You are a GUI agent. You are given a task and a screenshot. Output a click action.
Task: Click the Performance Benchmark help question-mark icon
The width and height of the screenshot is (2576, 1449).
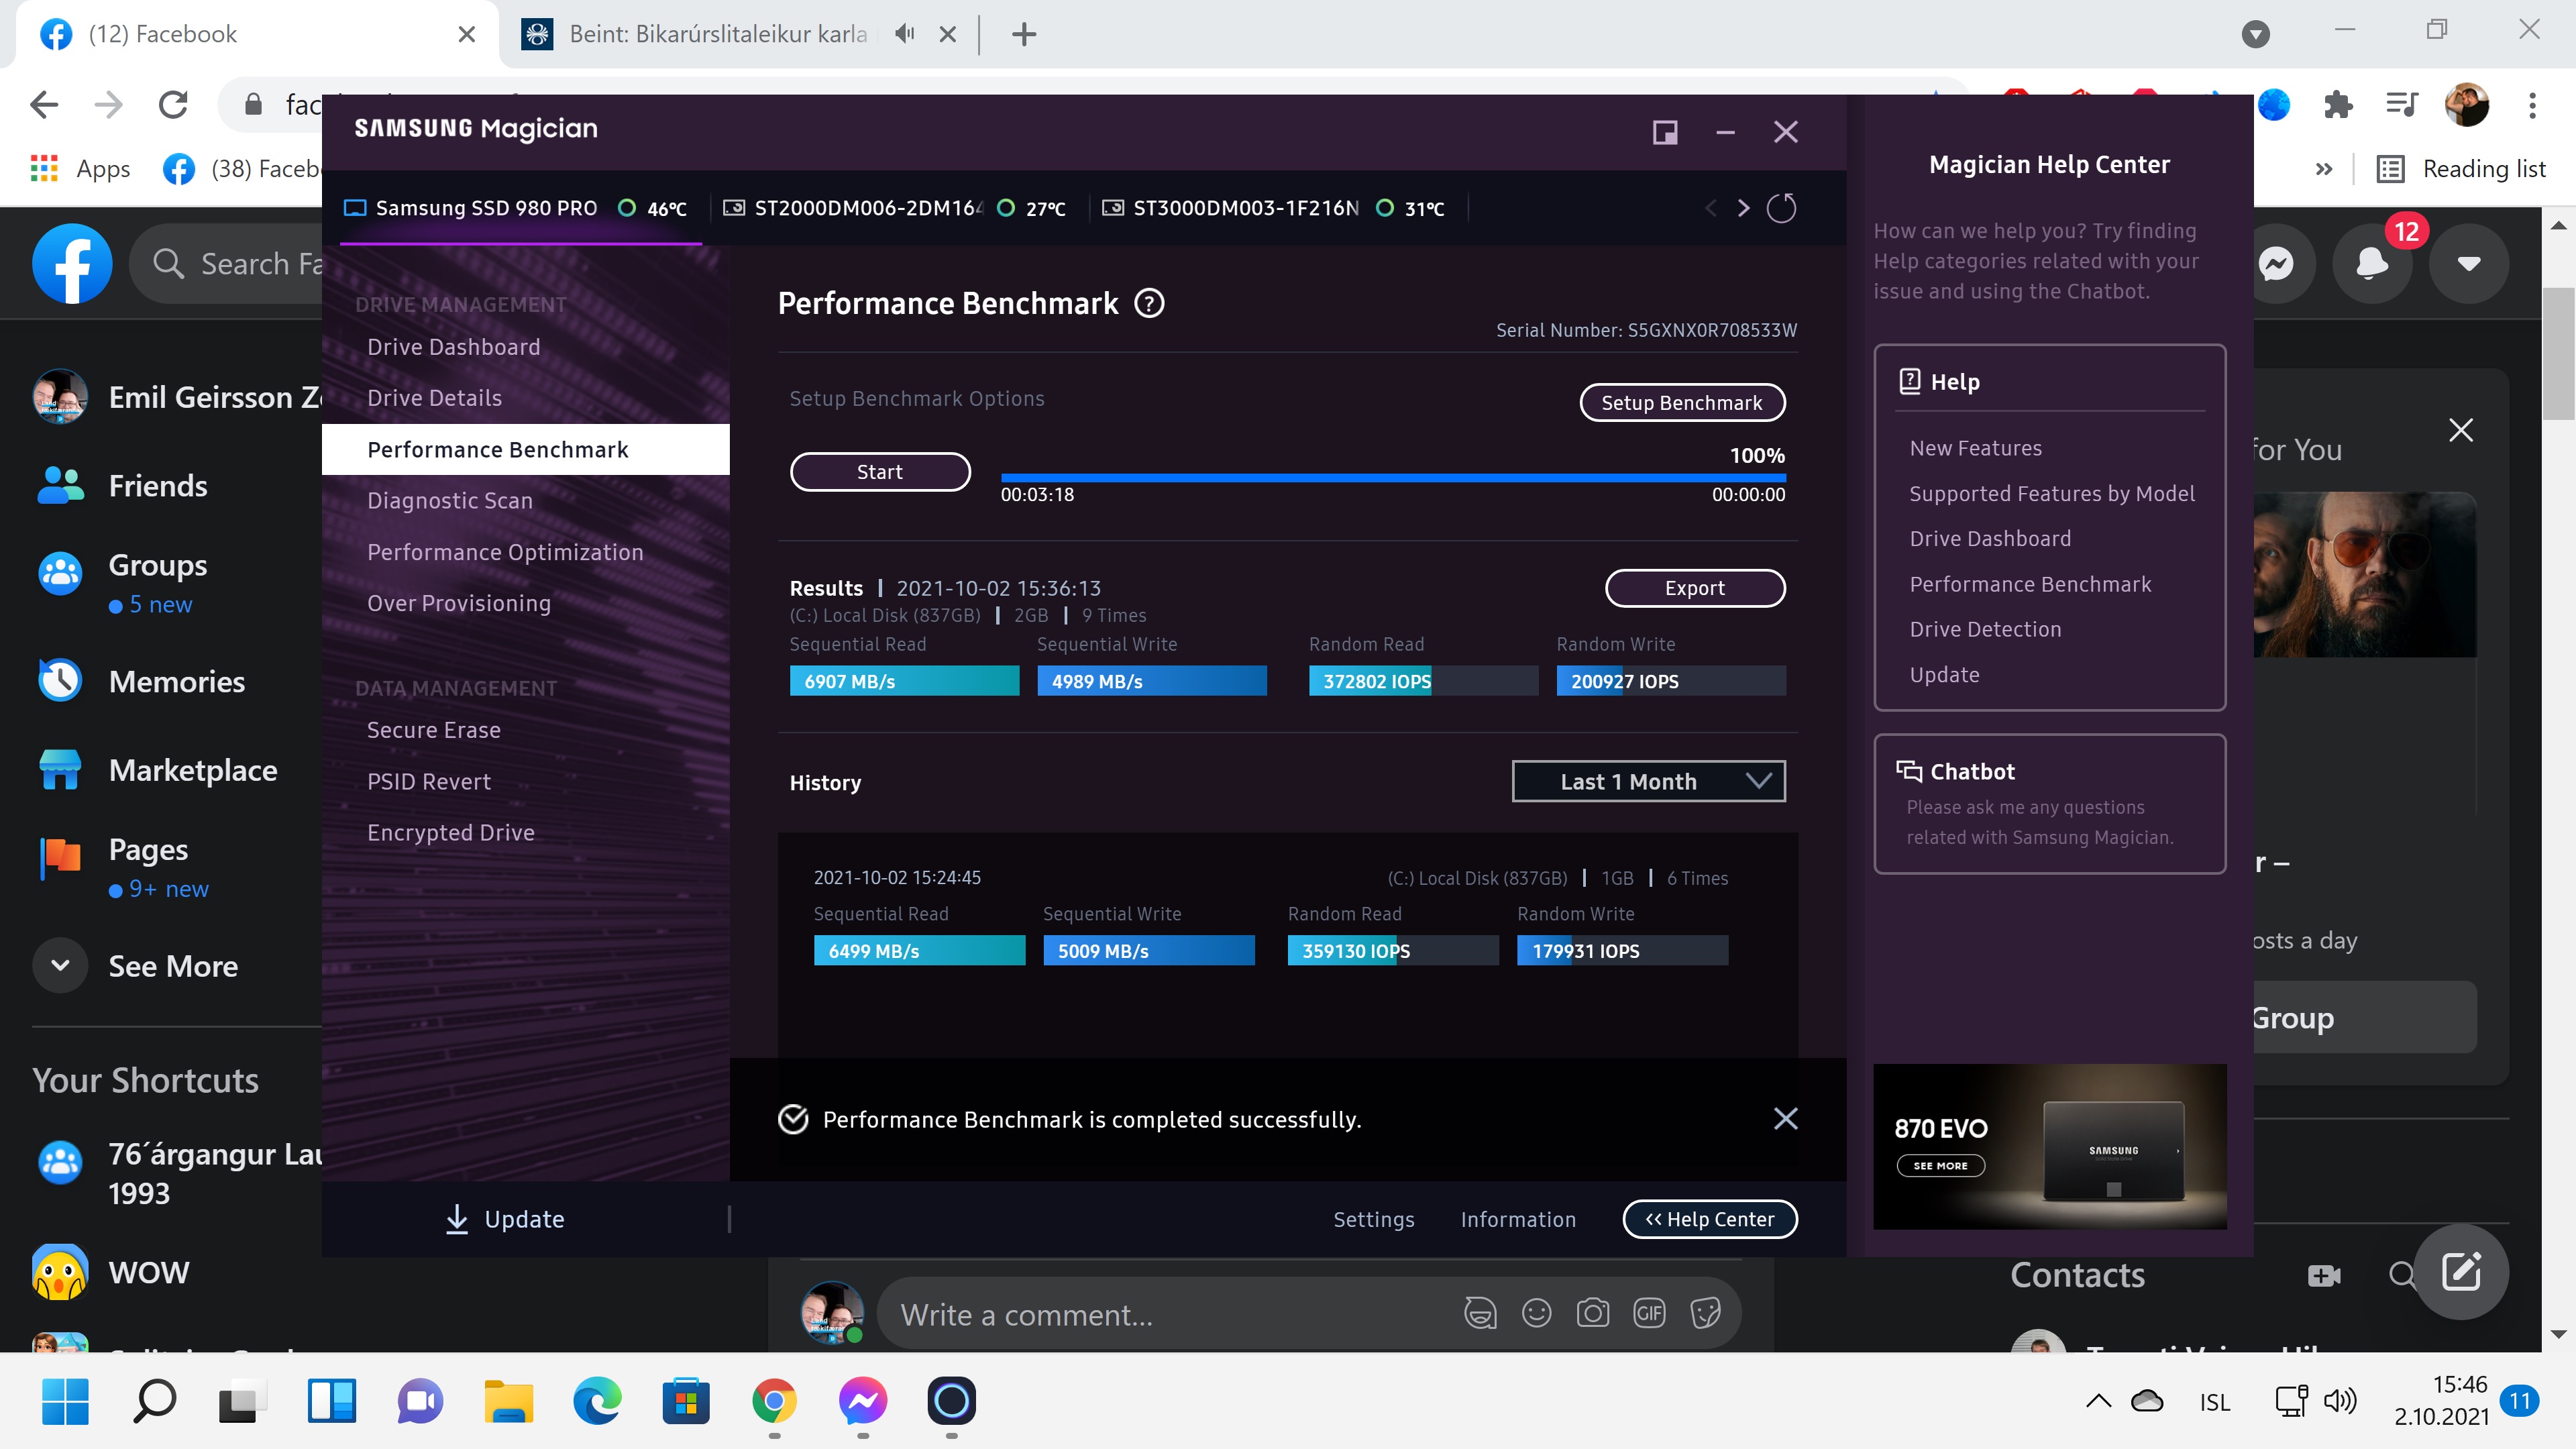[1149, 303]
